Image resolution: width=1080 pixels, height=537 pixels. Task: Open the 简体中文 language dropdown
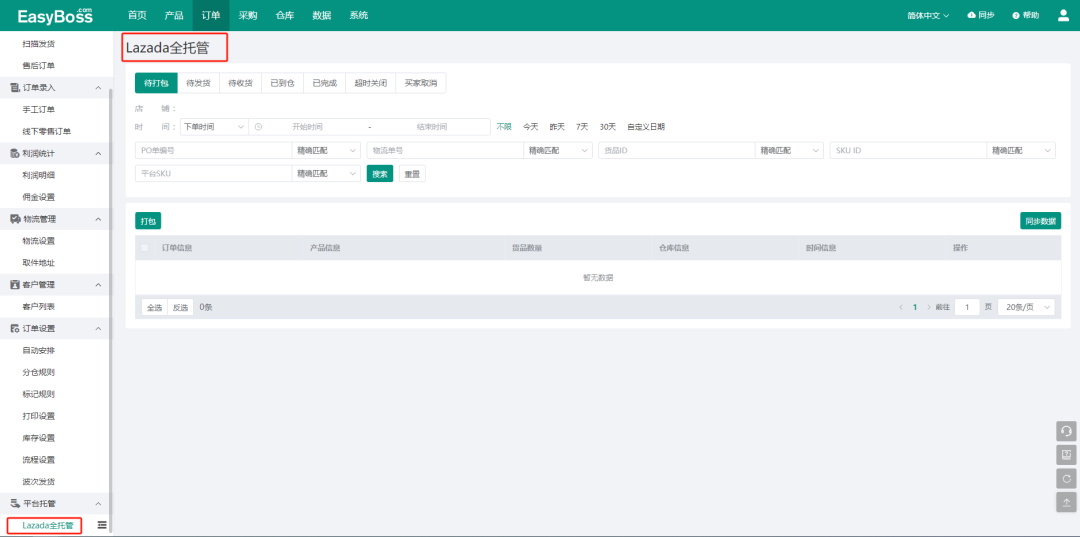(x=928, y=15)
